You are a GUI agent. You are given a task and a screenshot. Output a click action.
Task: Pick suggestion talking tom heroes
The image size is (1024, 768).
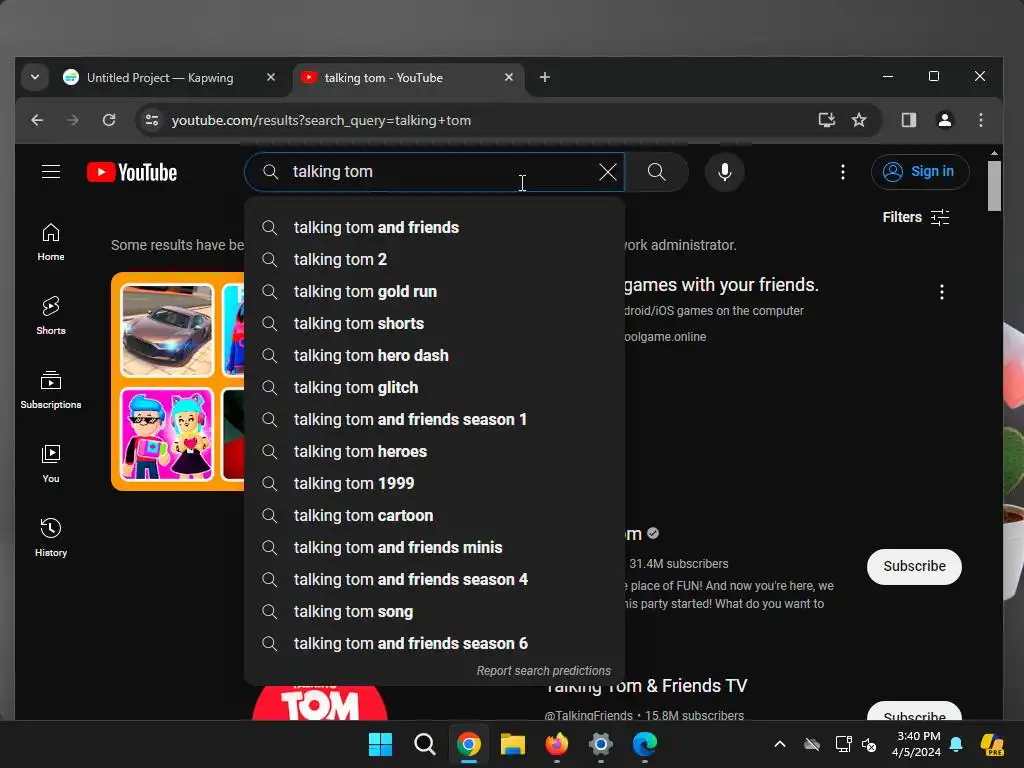[x=434, y=451]
